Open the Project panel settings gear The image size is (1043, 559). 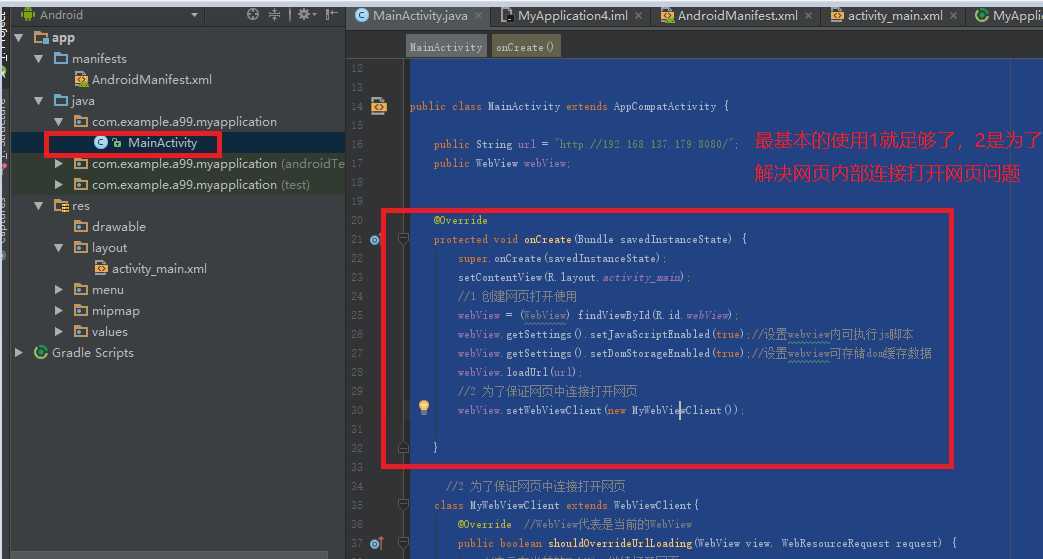[305, 15]
